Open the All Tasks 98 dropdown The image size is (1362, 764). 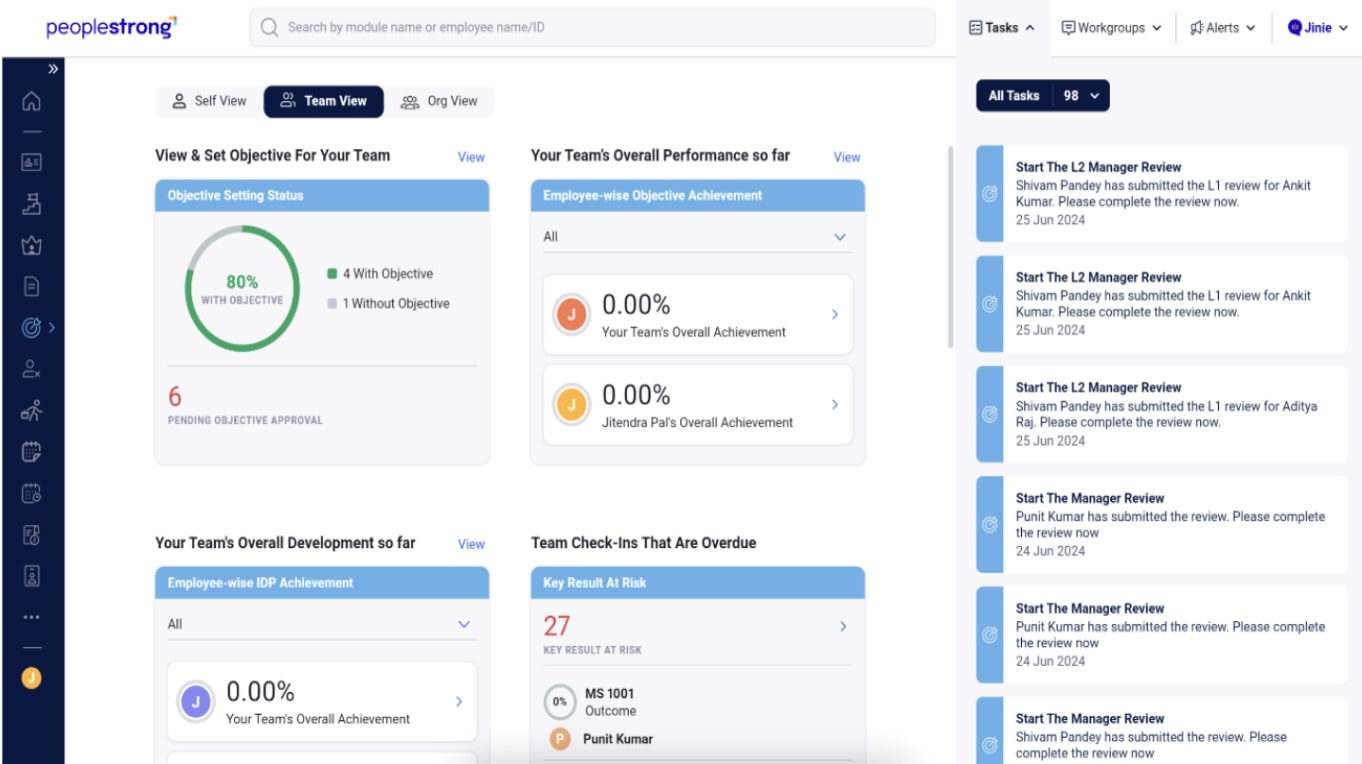tap(1042, 96)
